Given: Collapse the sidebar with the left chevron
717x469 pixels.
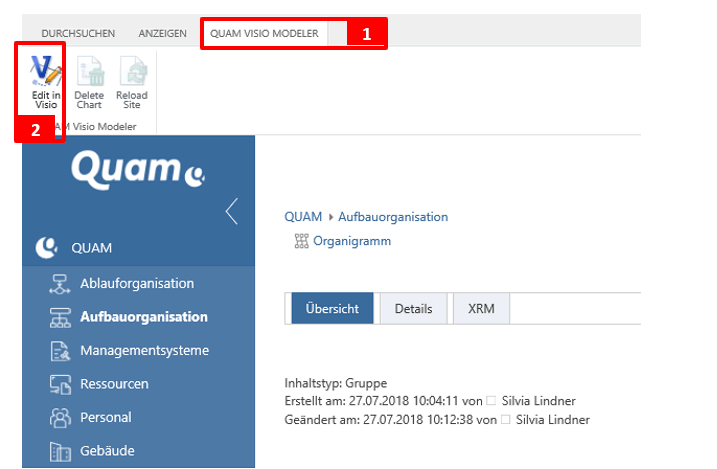Looking at the screenshot, I should [232, 211].
